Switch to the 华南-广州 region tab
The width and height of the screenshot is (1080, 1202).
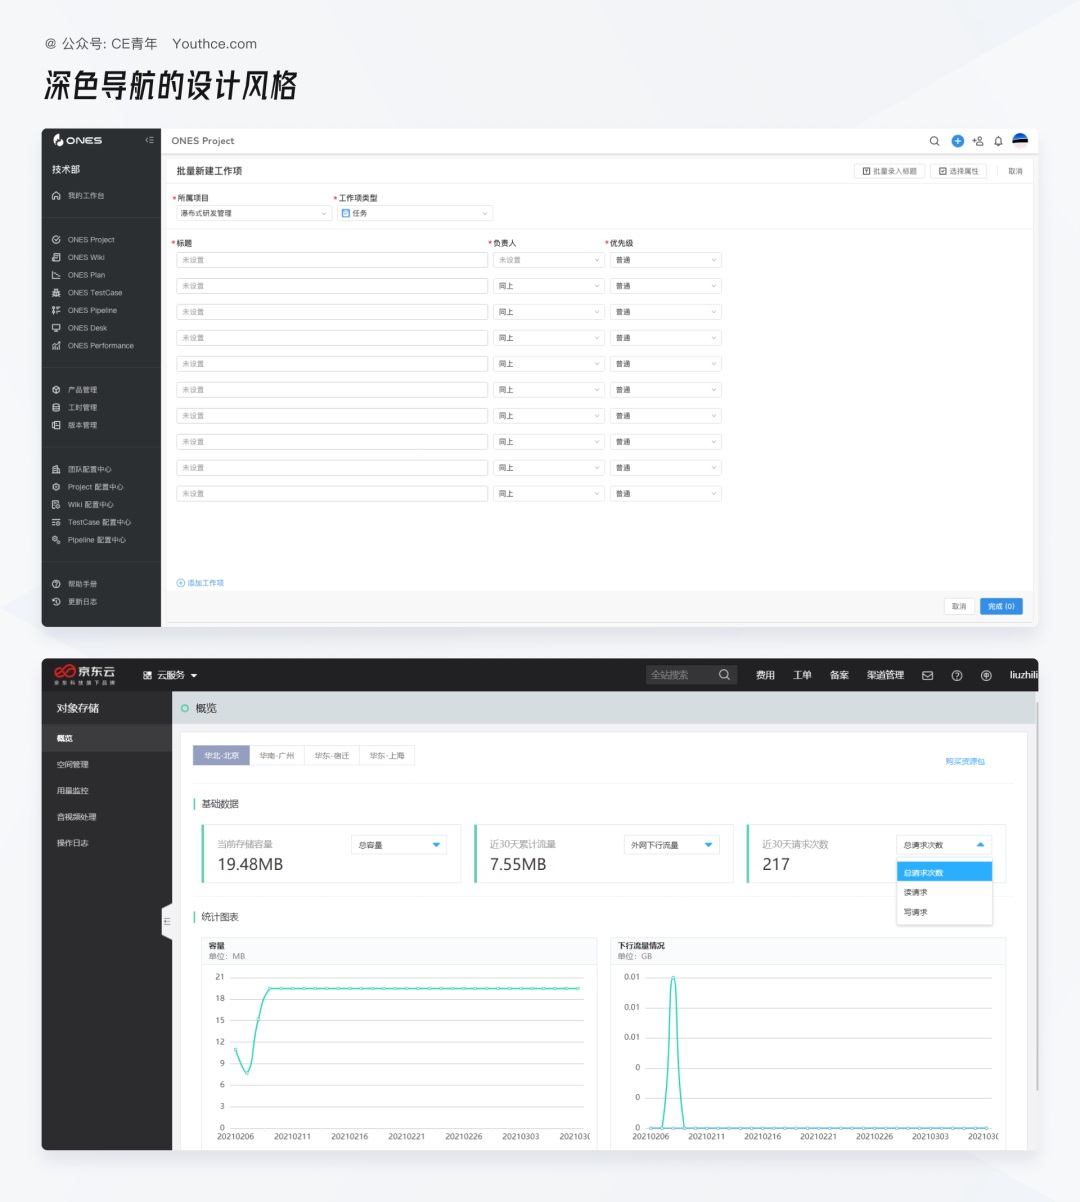pyautogui.click(x=276, y=756)
